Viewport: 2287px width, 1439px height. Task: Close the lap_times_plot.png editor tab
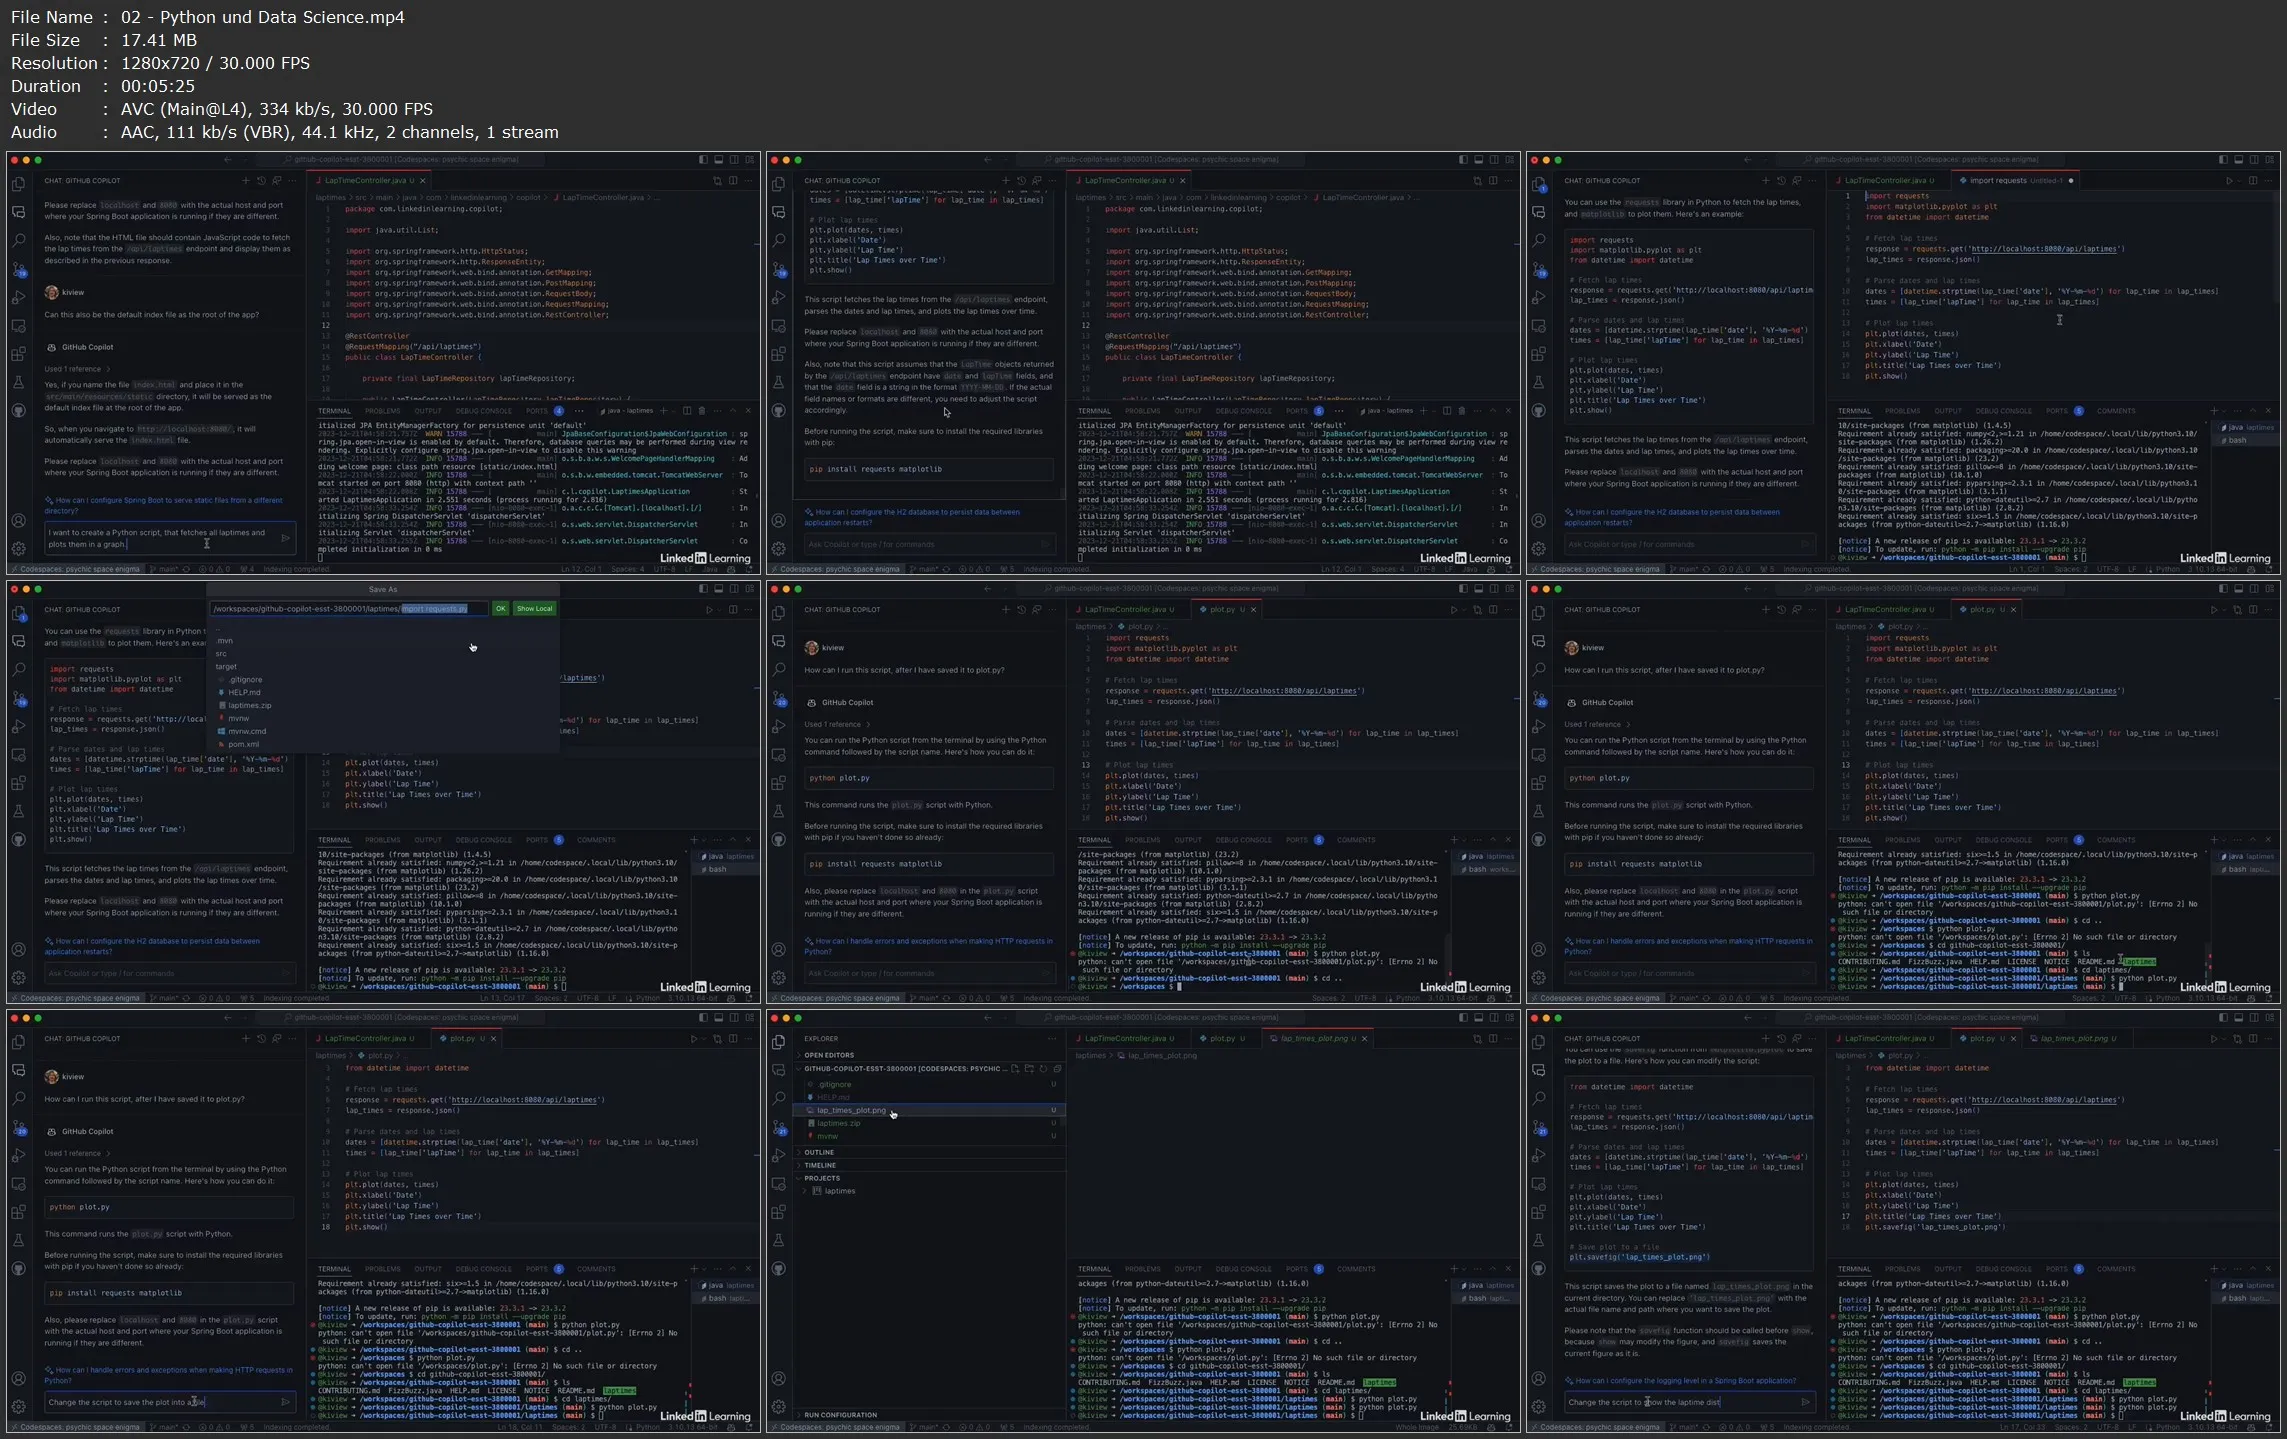pyautogui.click(x=1365, y=1039)
